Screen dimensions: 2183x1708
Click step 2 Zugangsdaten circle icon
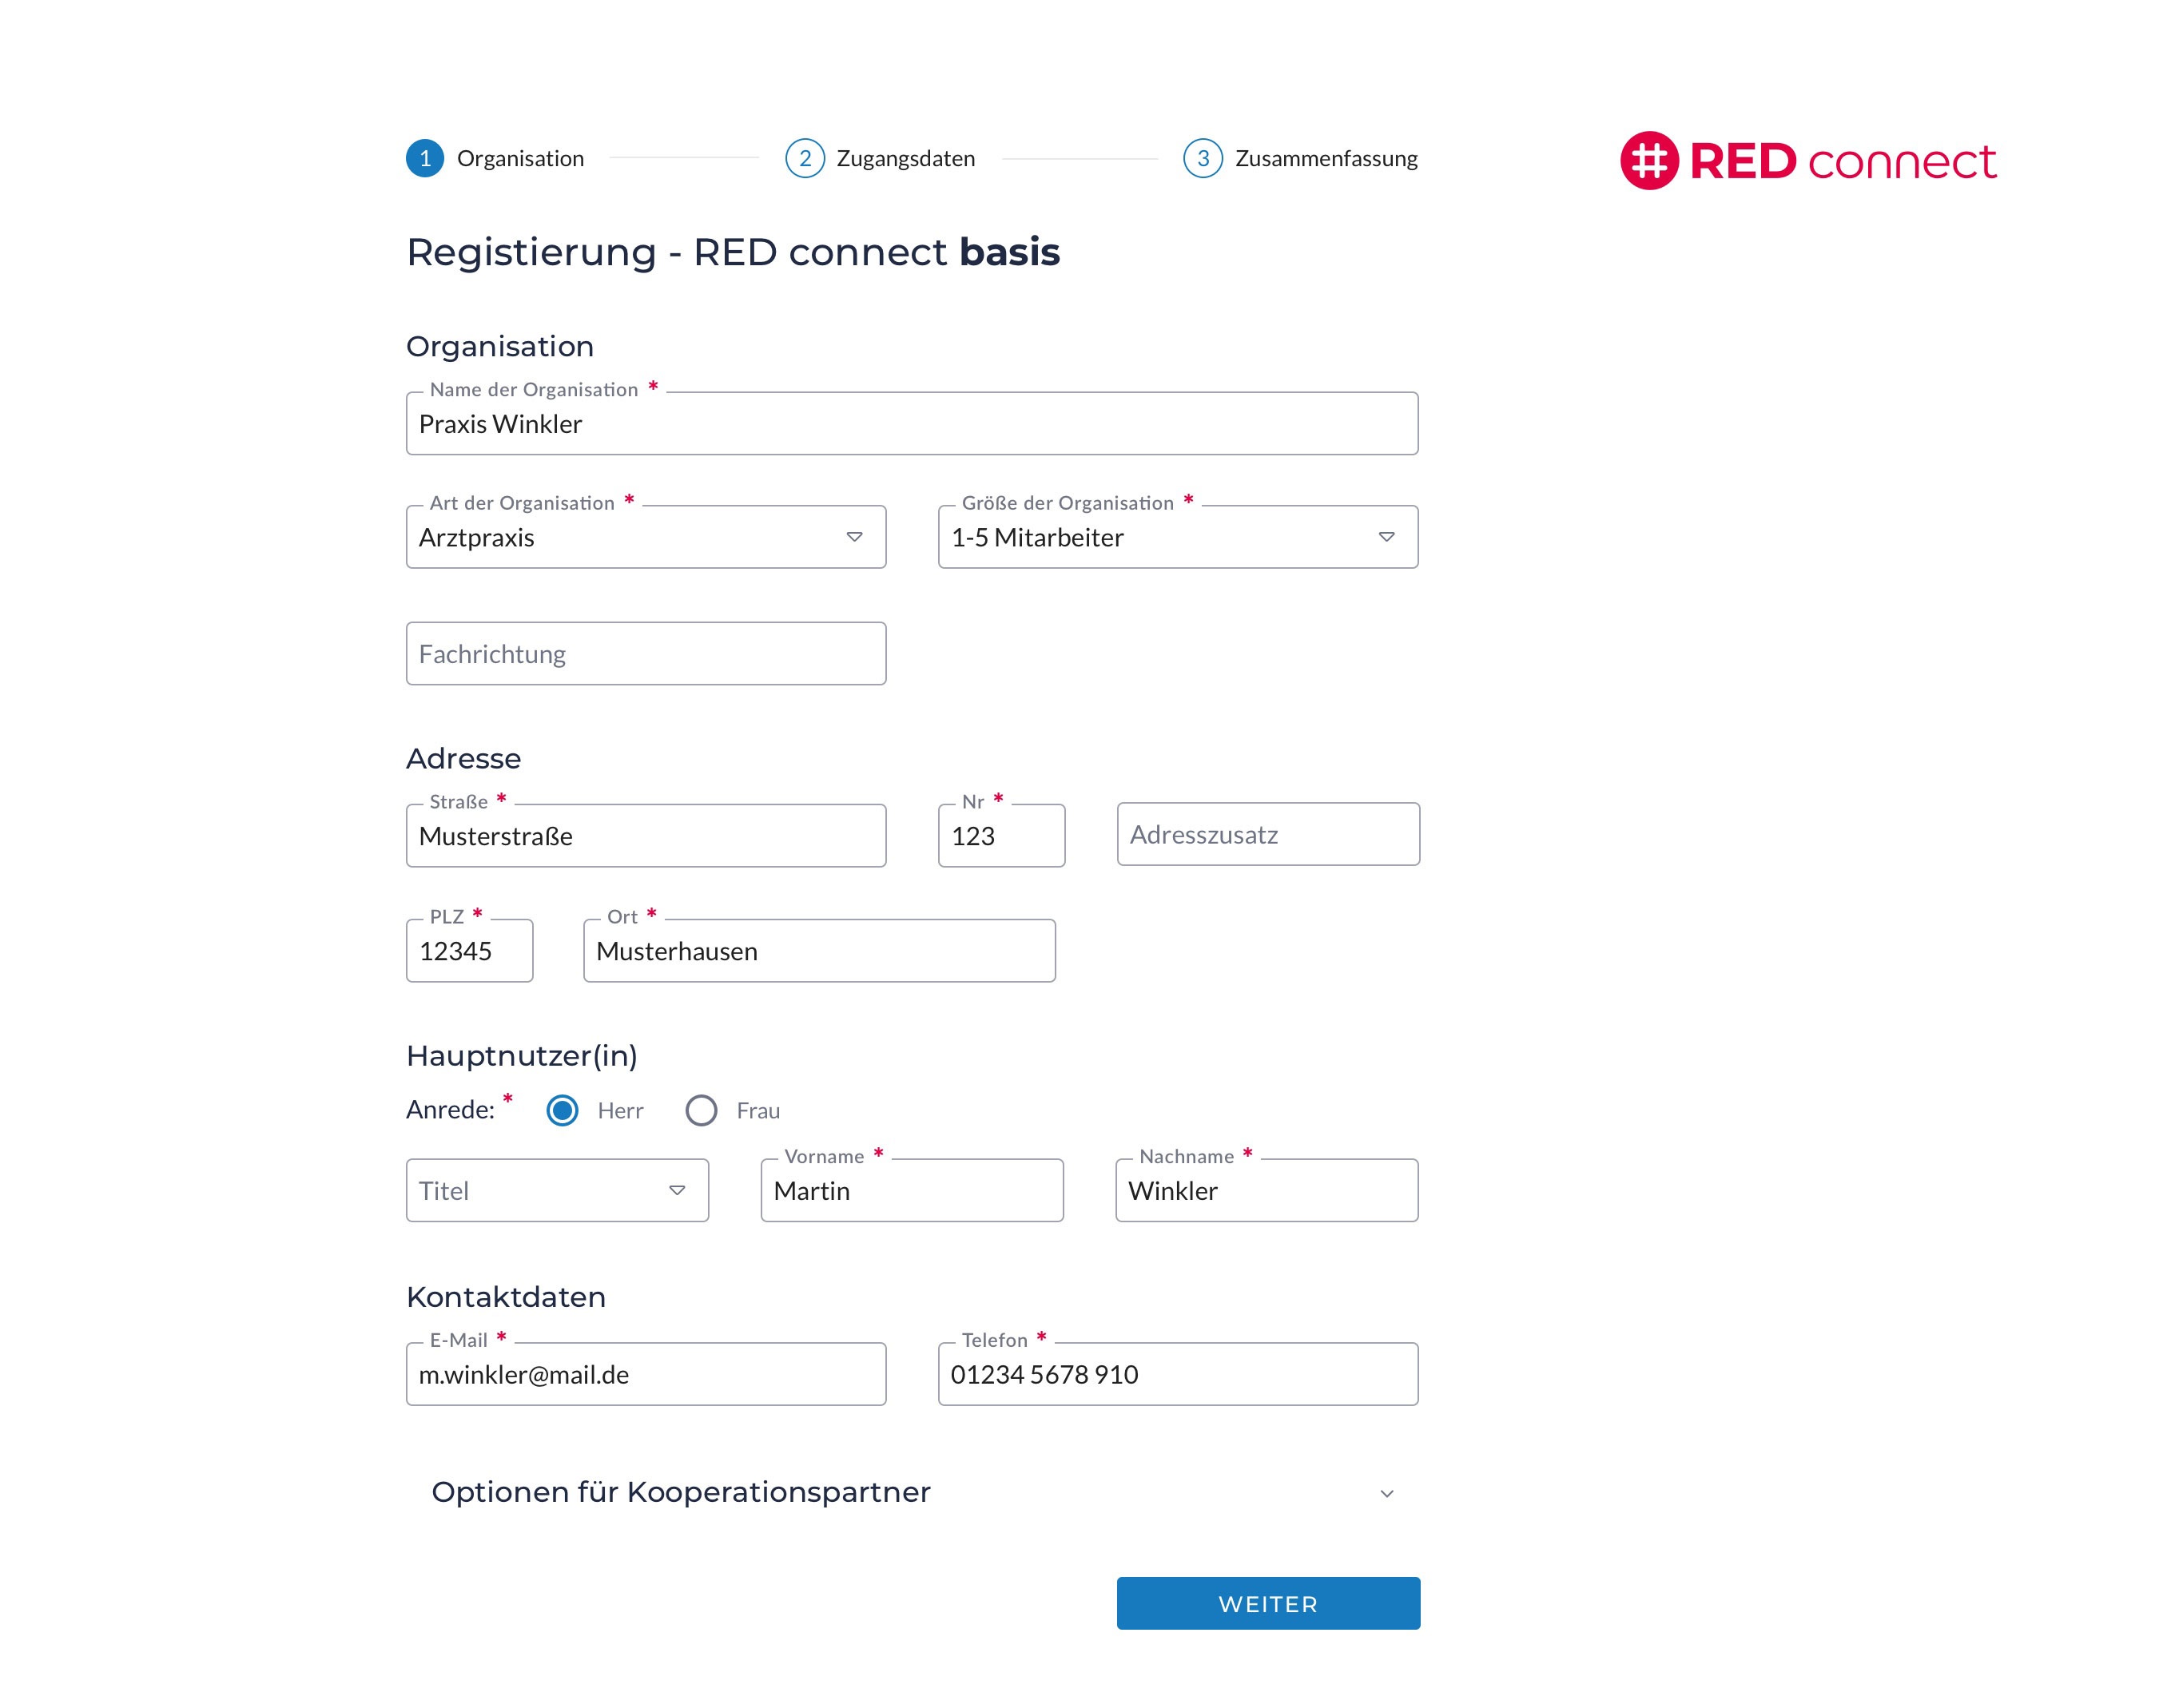point(804,158)
